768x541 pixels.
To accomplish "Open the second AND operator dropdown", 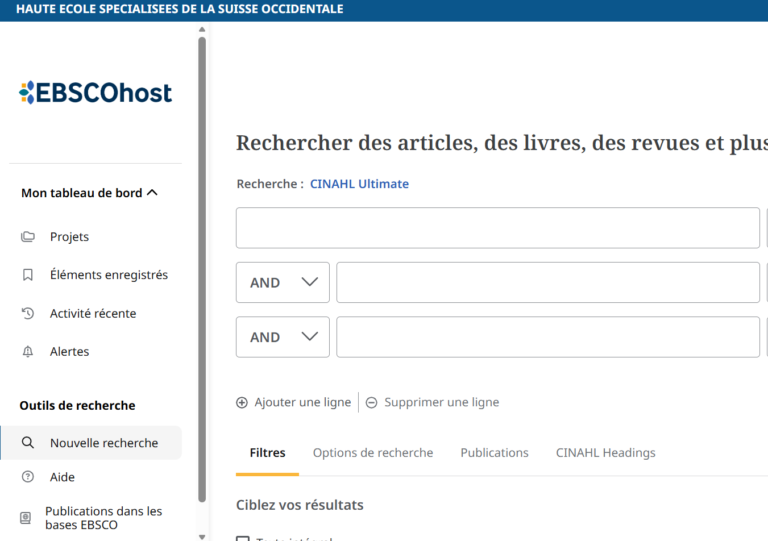I will [283, 337].
